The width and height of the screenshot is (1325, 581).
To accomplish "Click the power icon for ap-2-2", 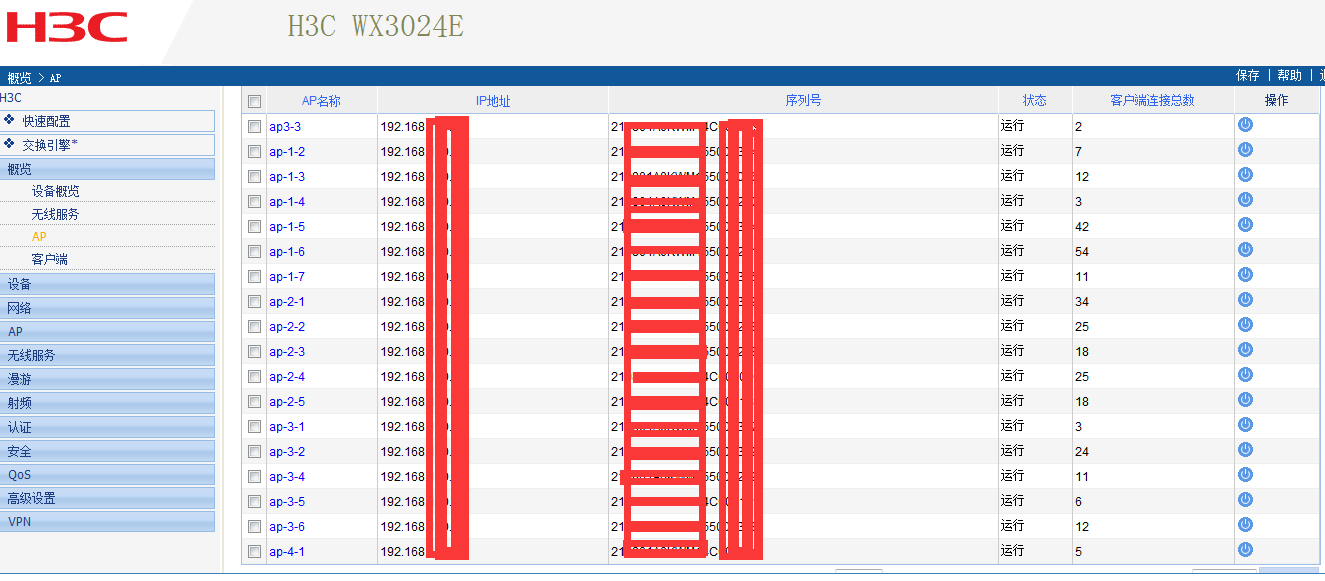I will (1245, 325).
